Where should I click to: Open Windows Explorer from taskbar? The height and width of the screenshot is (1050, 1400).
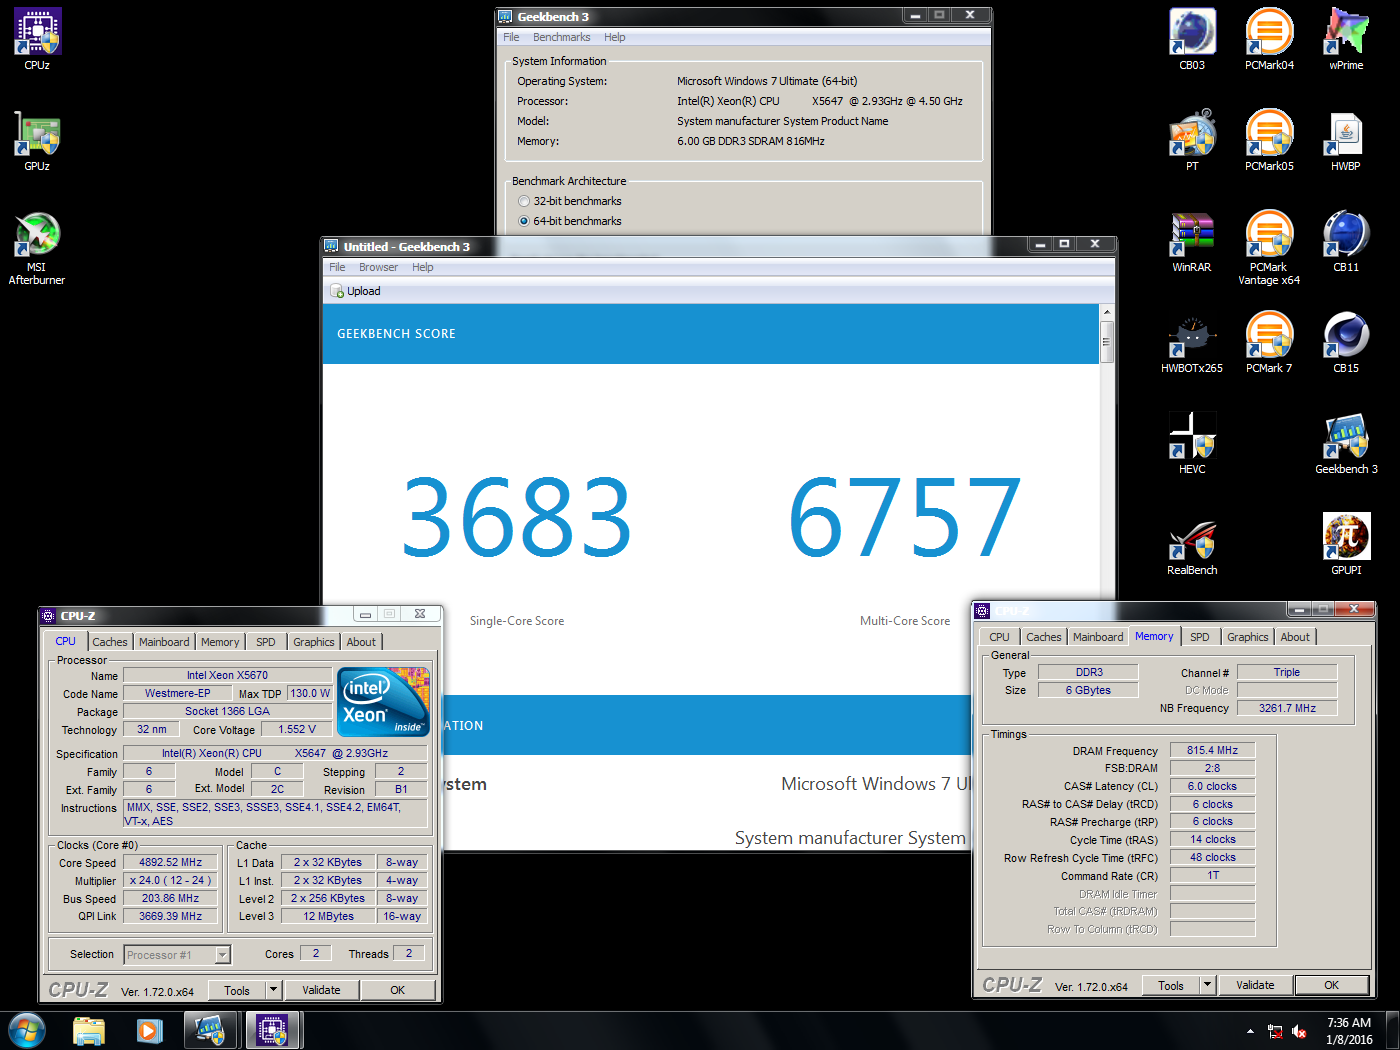pos(89,1030)
